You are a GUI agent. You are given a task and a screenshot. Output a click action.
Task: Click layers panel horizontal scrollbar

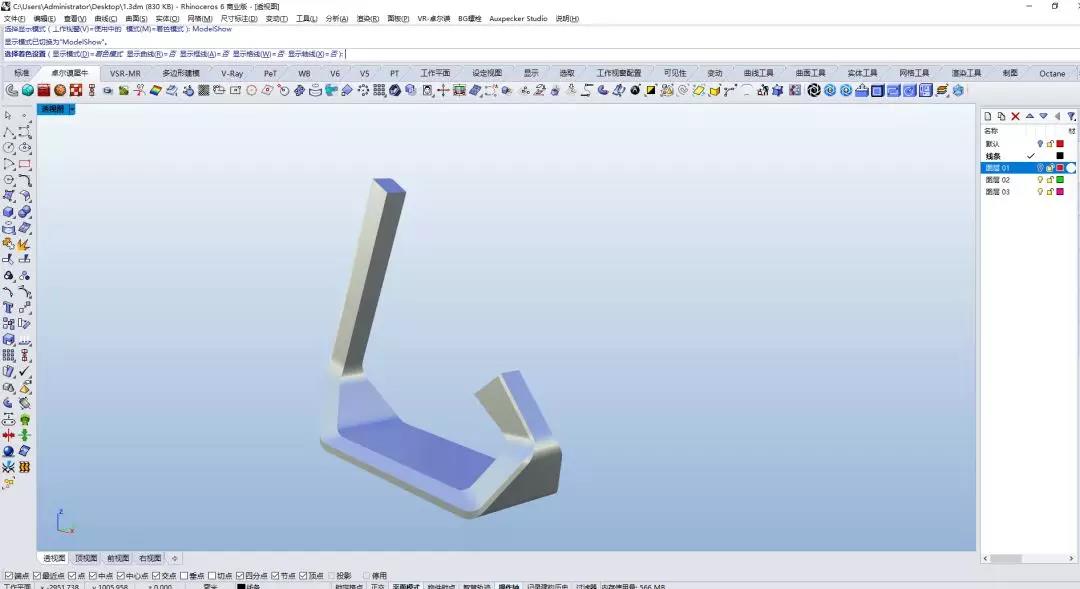(x=1029, y=559)
